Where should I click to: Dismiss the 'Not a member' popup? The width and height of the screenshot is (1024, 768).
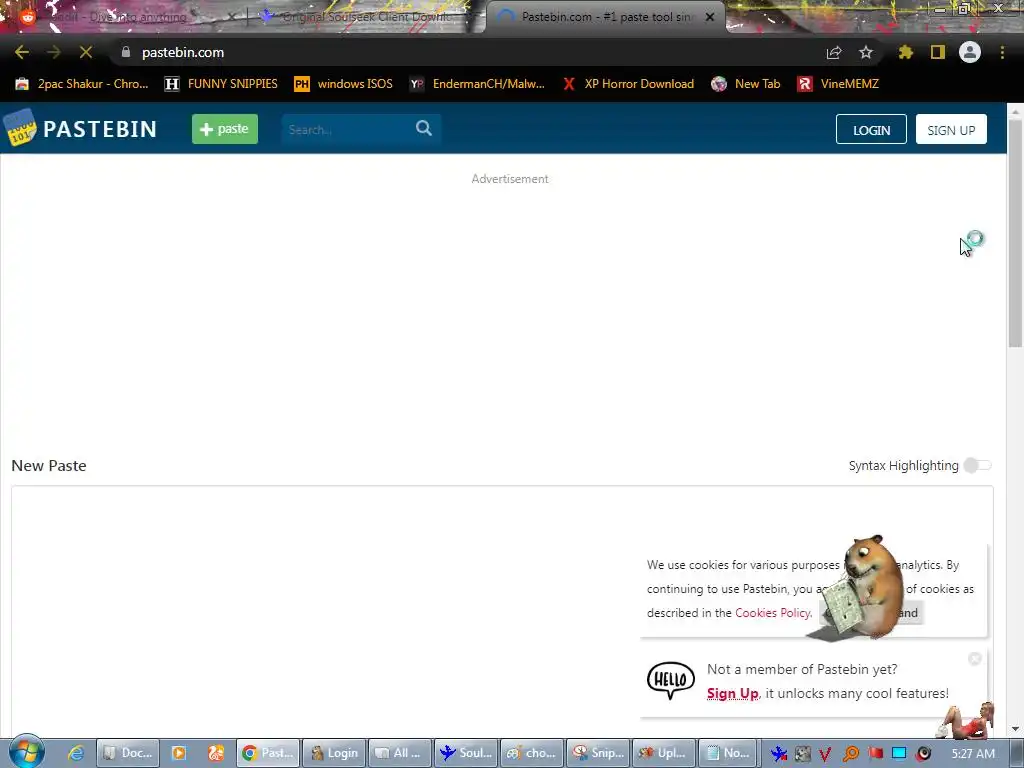[975, 659]
